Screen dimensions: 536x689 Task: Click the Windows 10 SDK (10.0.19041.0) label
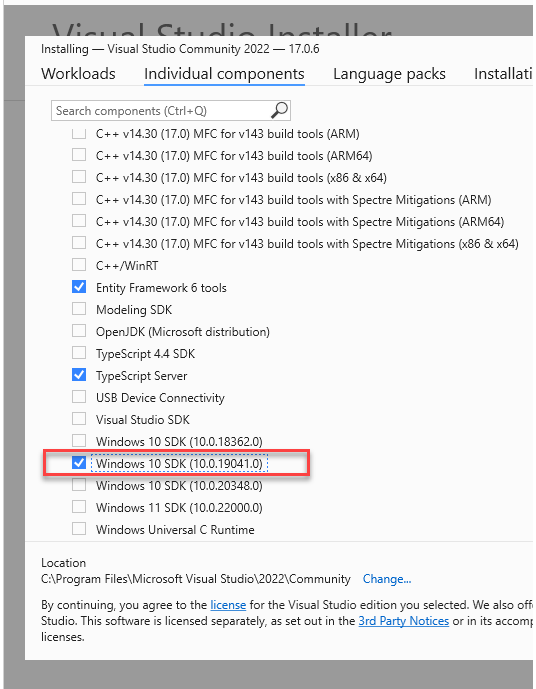179,464
